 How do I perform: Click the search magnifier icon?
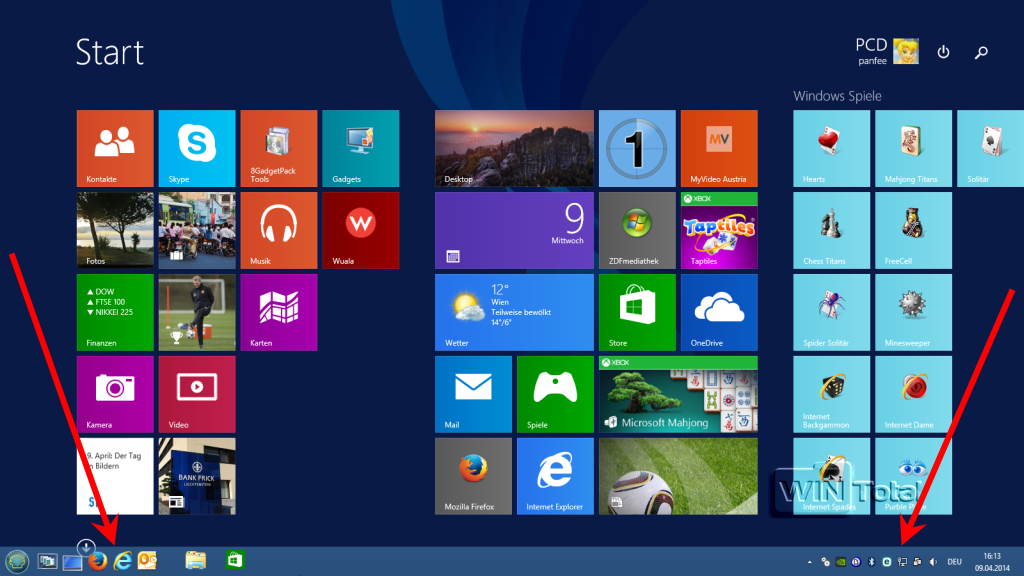coord(981,52)
